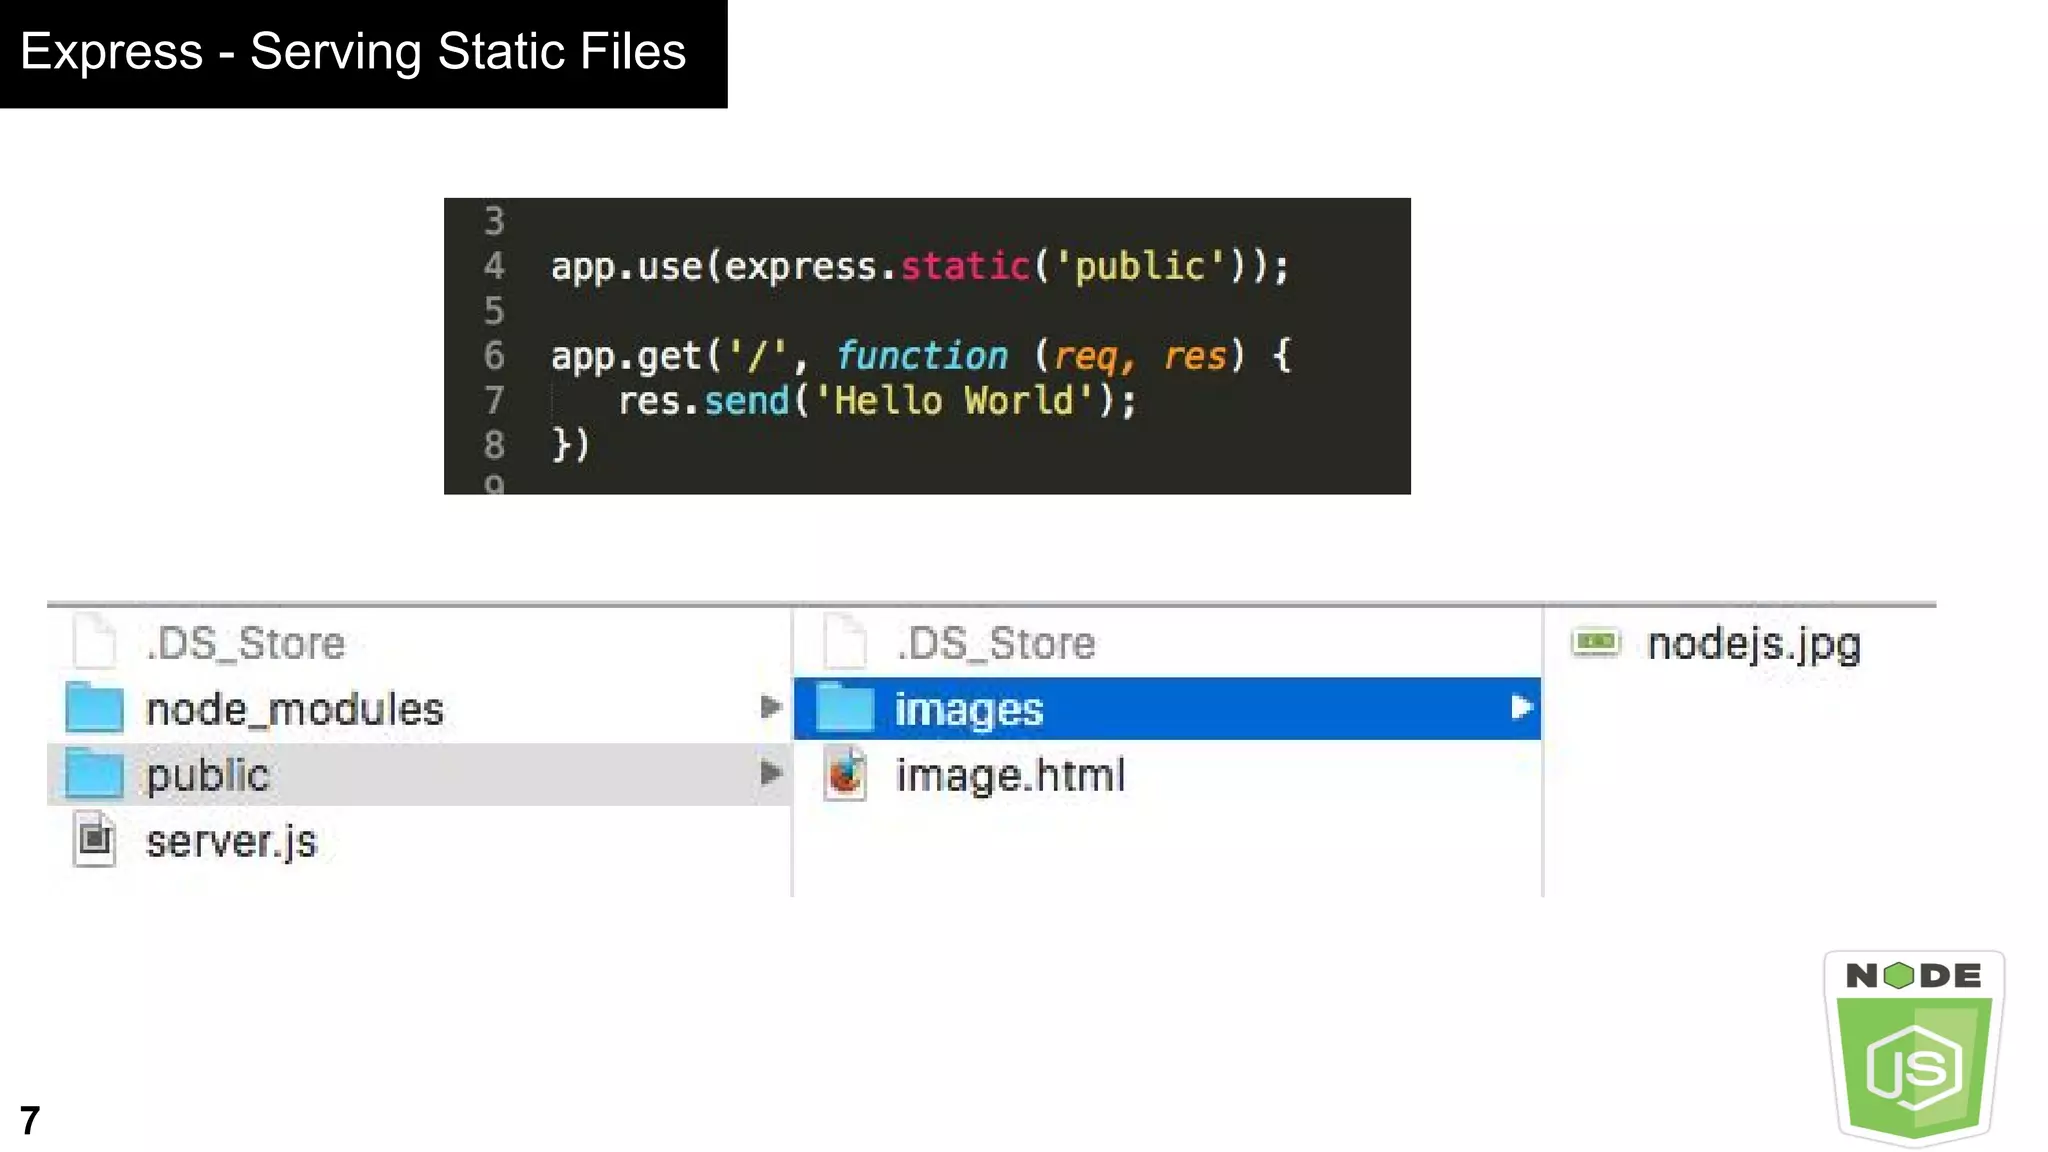This screenshot has width=2048, height=1152.
Task: Click the server.js file icon
Action: [95, 840]
